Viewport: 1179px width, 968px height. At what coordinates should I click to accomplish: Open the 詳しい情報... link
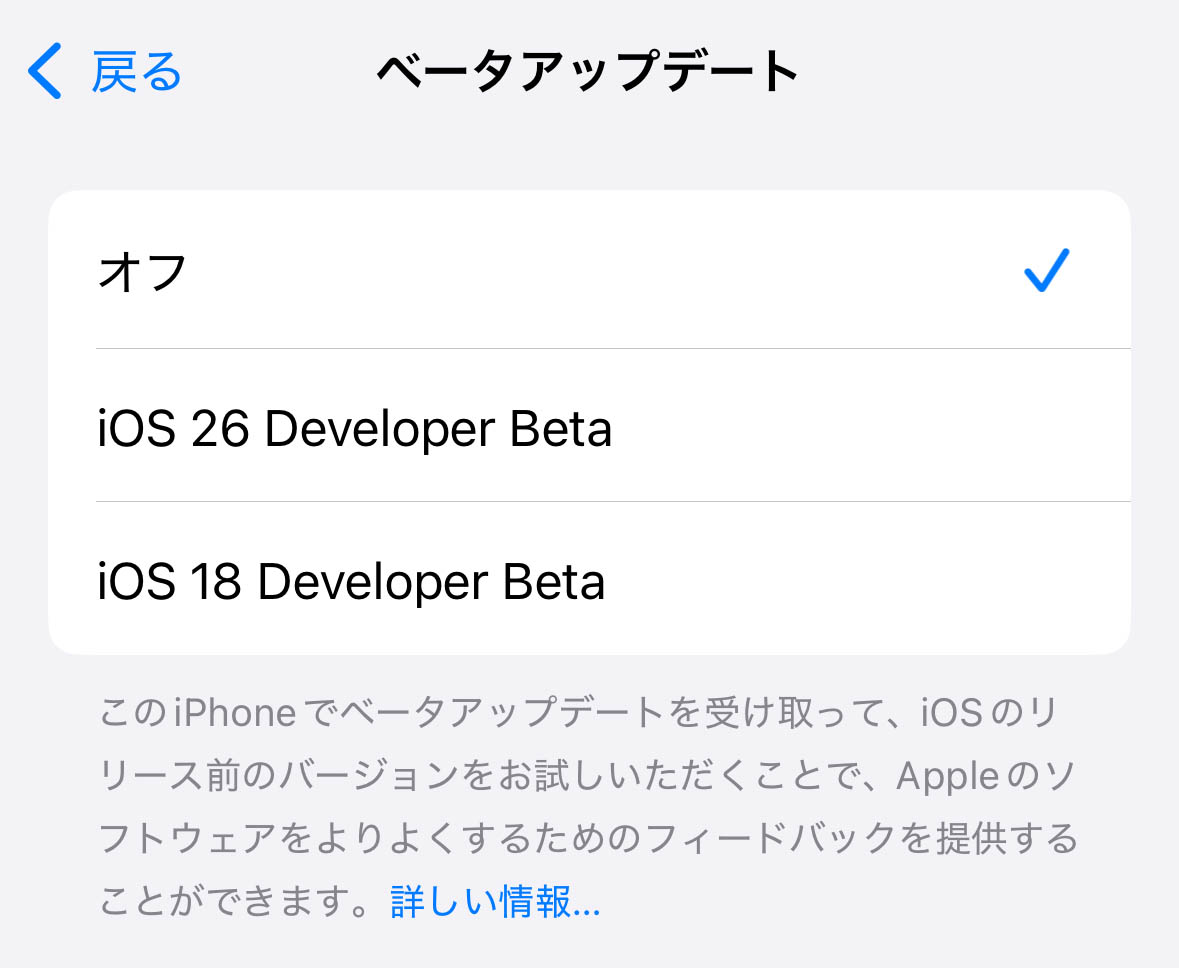(x=495, y=903)
